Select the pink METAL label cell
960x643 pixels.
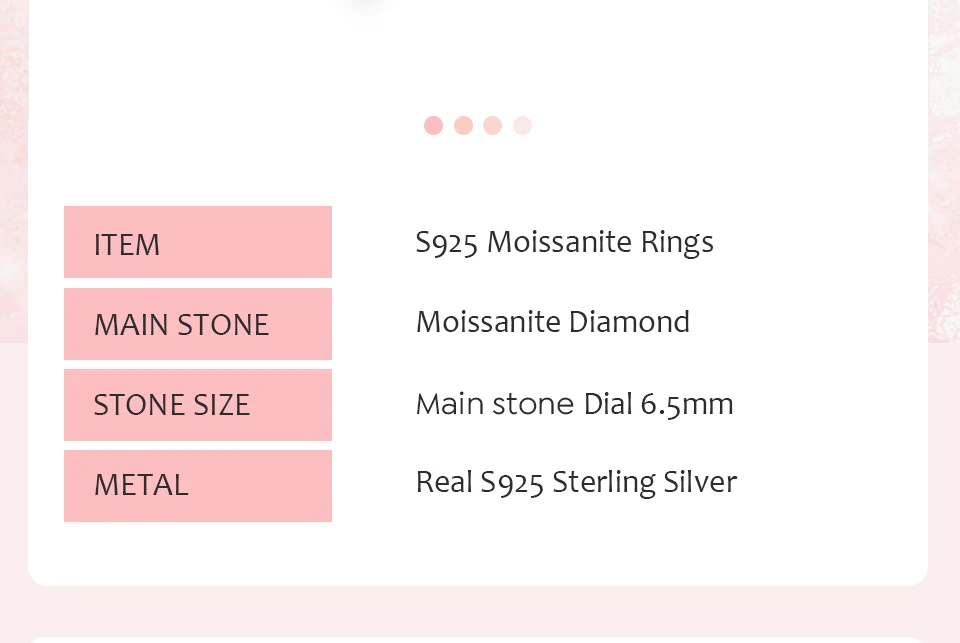click(x=197, y=486)
